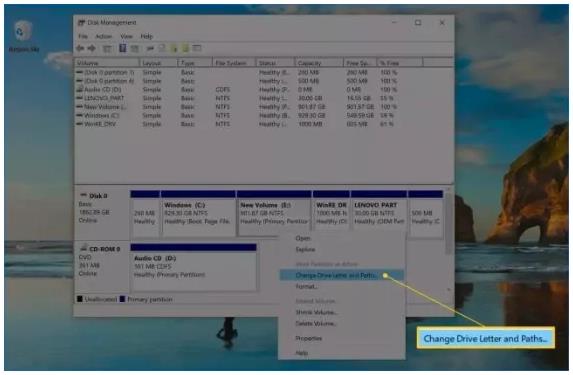
Task: Click the blue Primary partition legend swatch
Action: coord(122,299)
